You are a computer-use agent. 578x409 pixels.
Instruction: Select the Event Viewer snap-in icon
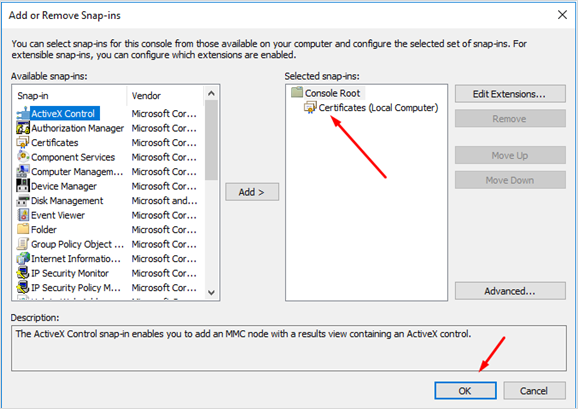pyautogui.click(x=22, y=215)
